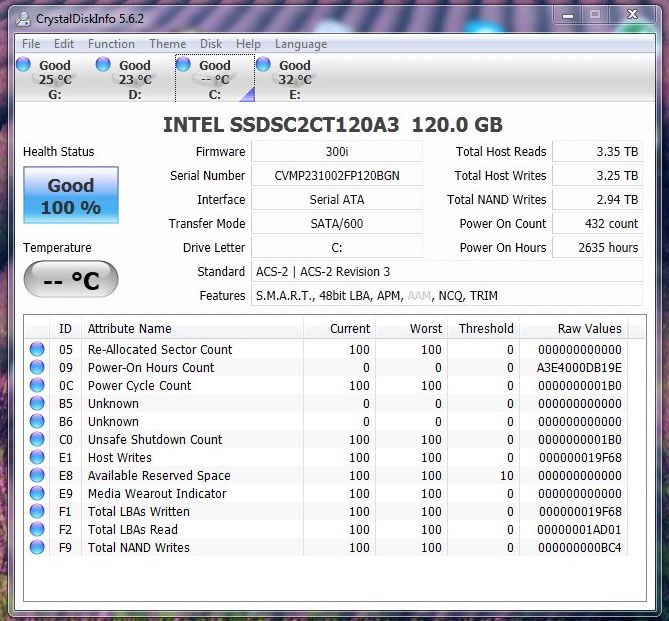The width and height of the screenshot is (669, 621).
Task: Select the Total LBAs Read attribute name
Action: 133,529
